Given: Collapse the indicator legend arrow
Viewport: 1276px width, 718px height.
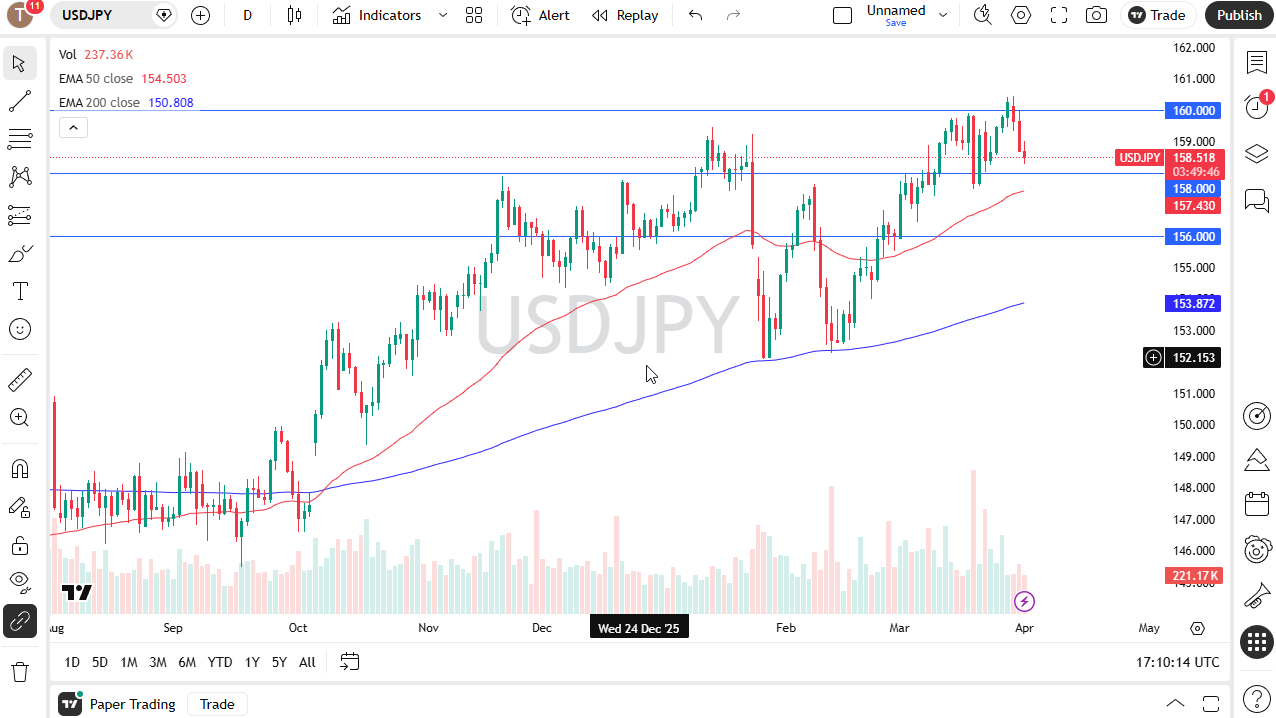Looking at the screenshot, I should tap(73, 127).
